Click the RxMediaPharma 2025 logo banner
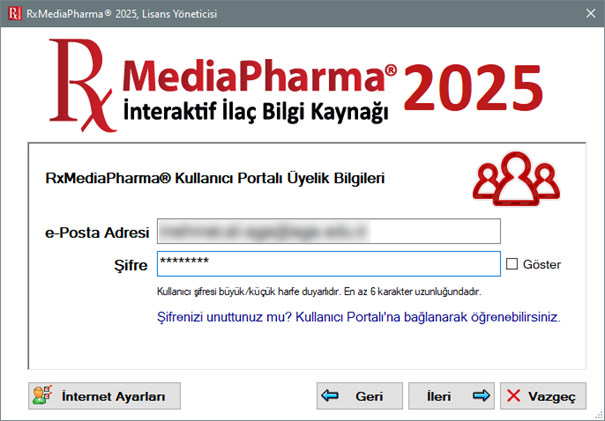Screen dimensions: 605x421 click(x=296, y=85)
